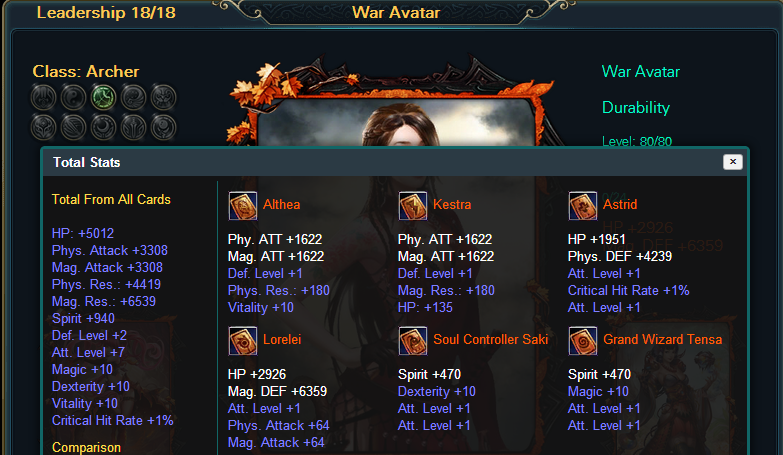
Task: Select the Soul Controller Saki card icon
Action: [413, 341]
